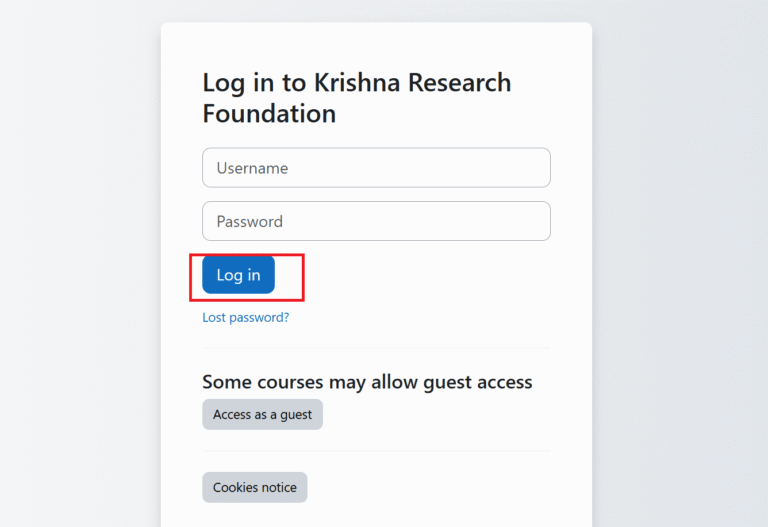Enter the site as a guest

[x=262, y=414]
